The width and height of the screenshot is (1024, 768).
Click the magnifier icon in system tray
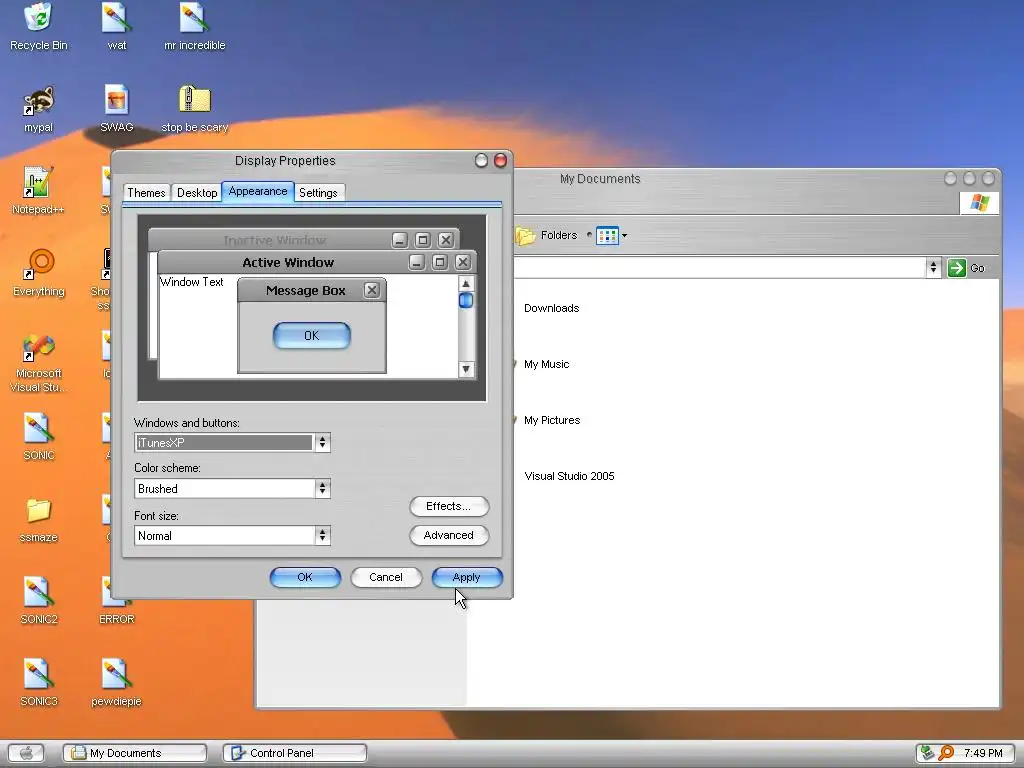click(946, 753)
